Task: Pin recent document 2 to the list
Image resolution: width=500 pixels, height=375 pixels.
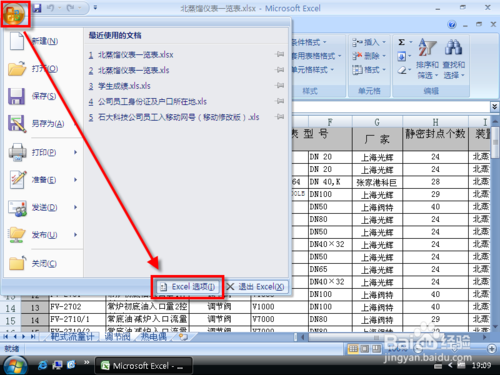Action: (x=280, y=70)
